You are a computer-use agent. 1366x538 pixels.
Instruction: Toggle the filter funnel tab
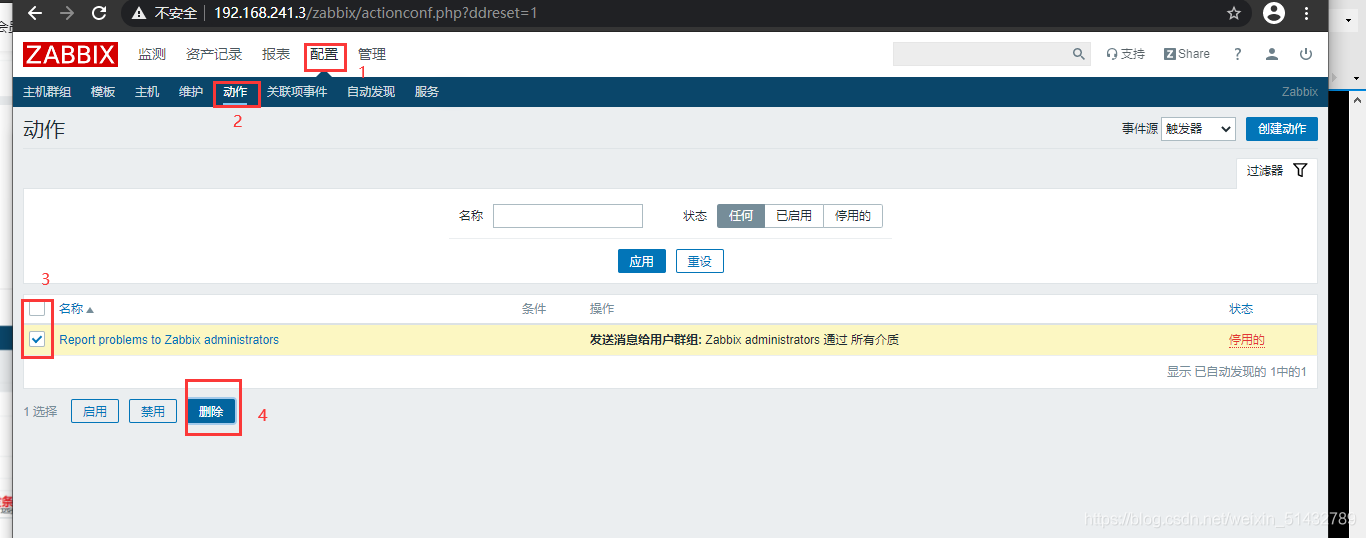point(1277,171)
